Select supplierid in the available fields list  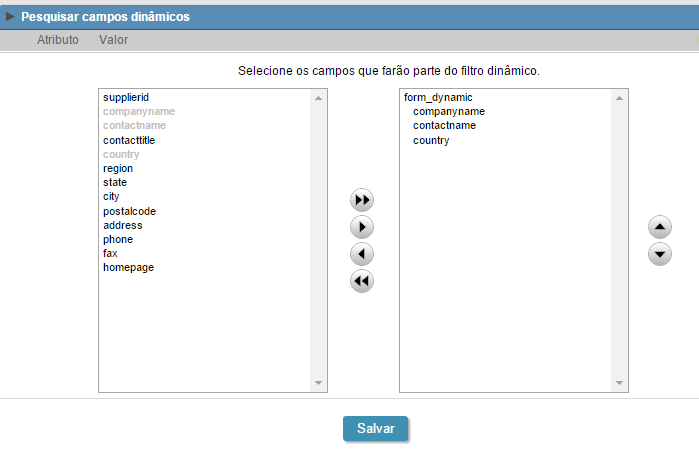point(126,98)
